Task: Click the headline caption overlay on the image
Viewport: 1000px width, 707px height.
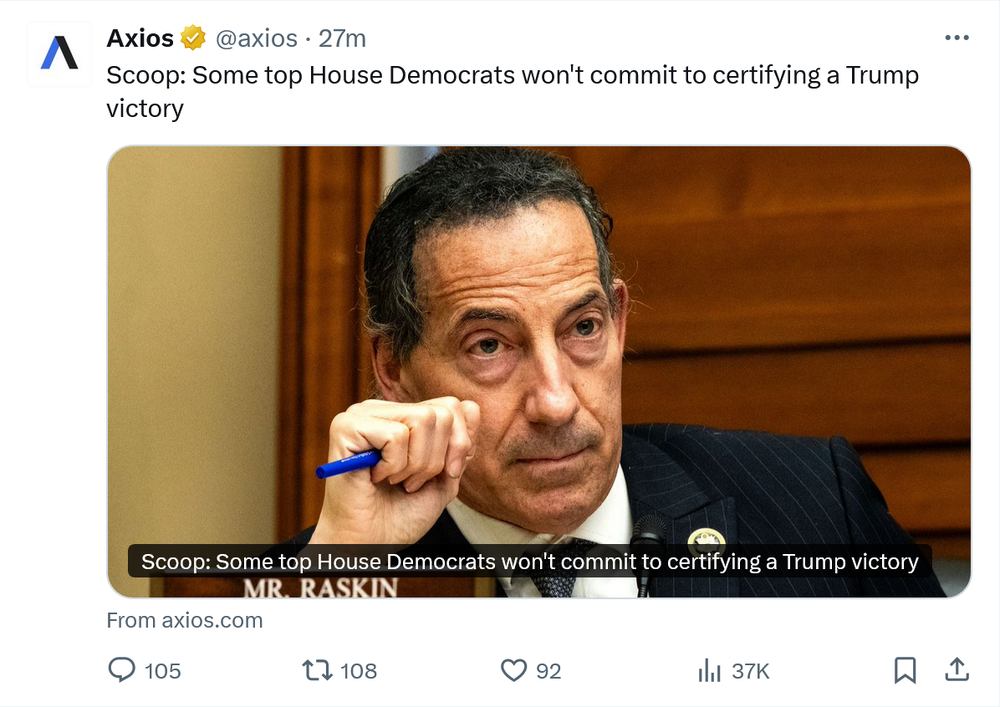Action: click(x=529, y=561)
